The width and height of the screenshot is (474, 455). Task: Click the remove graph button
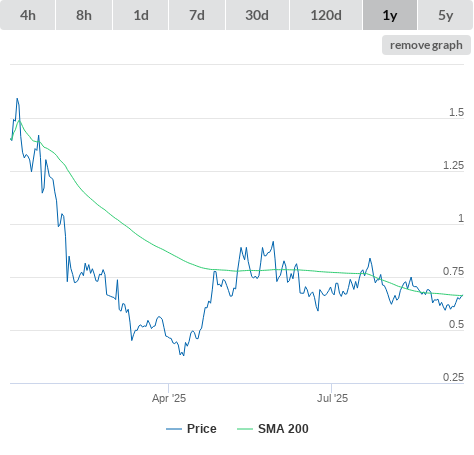point(426,45)
